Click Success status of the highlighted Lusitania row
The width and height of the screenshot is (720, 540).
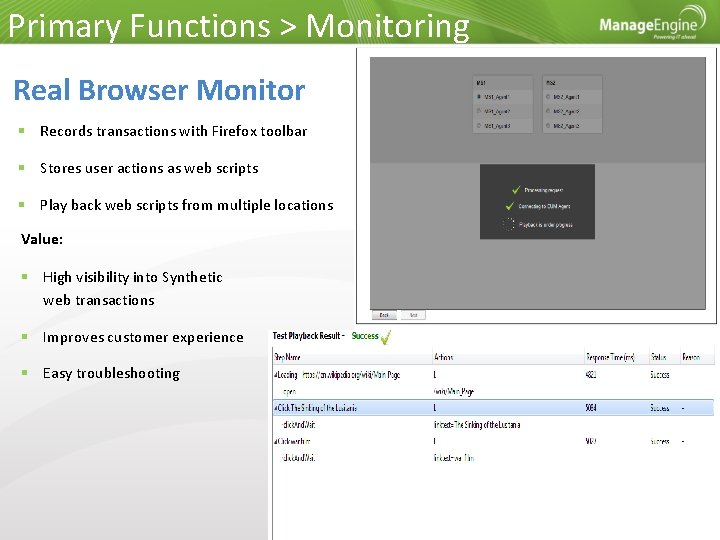660,408
